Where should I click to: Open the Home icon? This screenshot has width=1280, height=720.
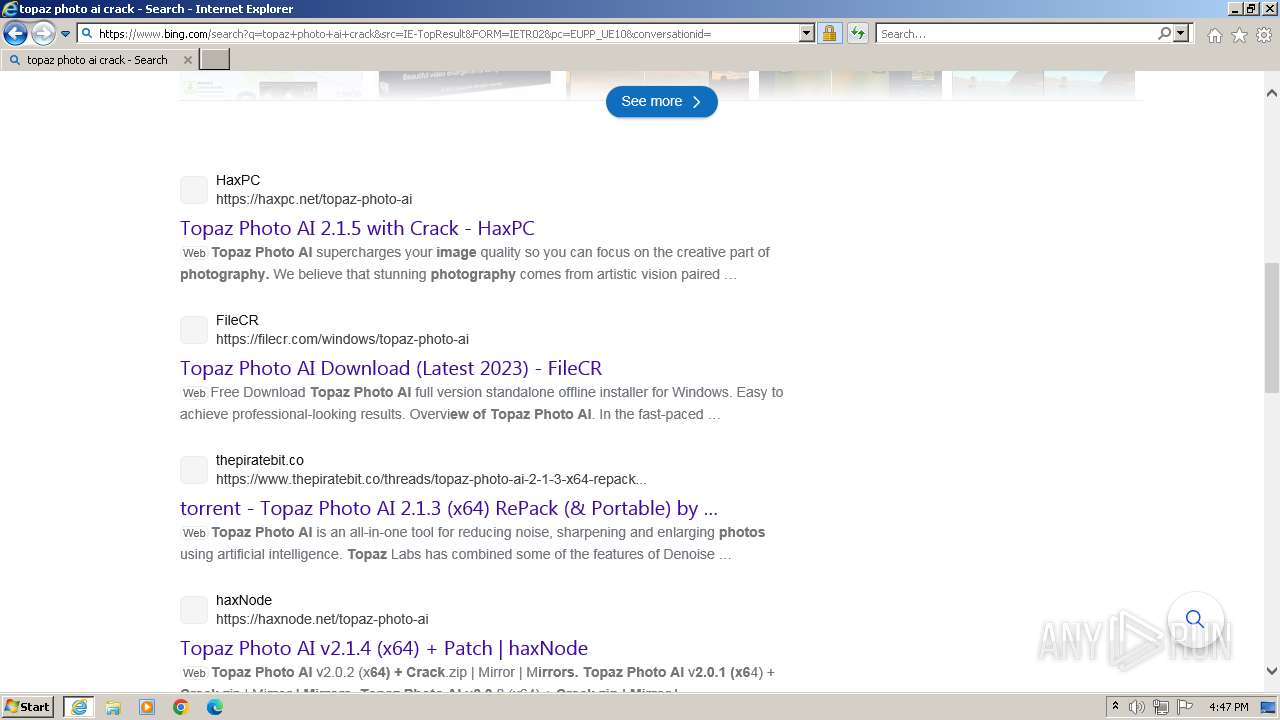tap(1214, 35)
